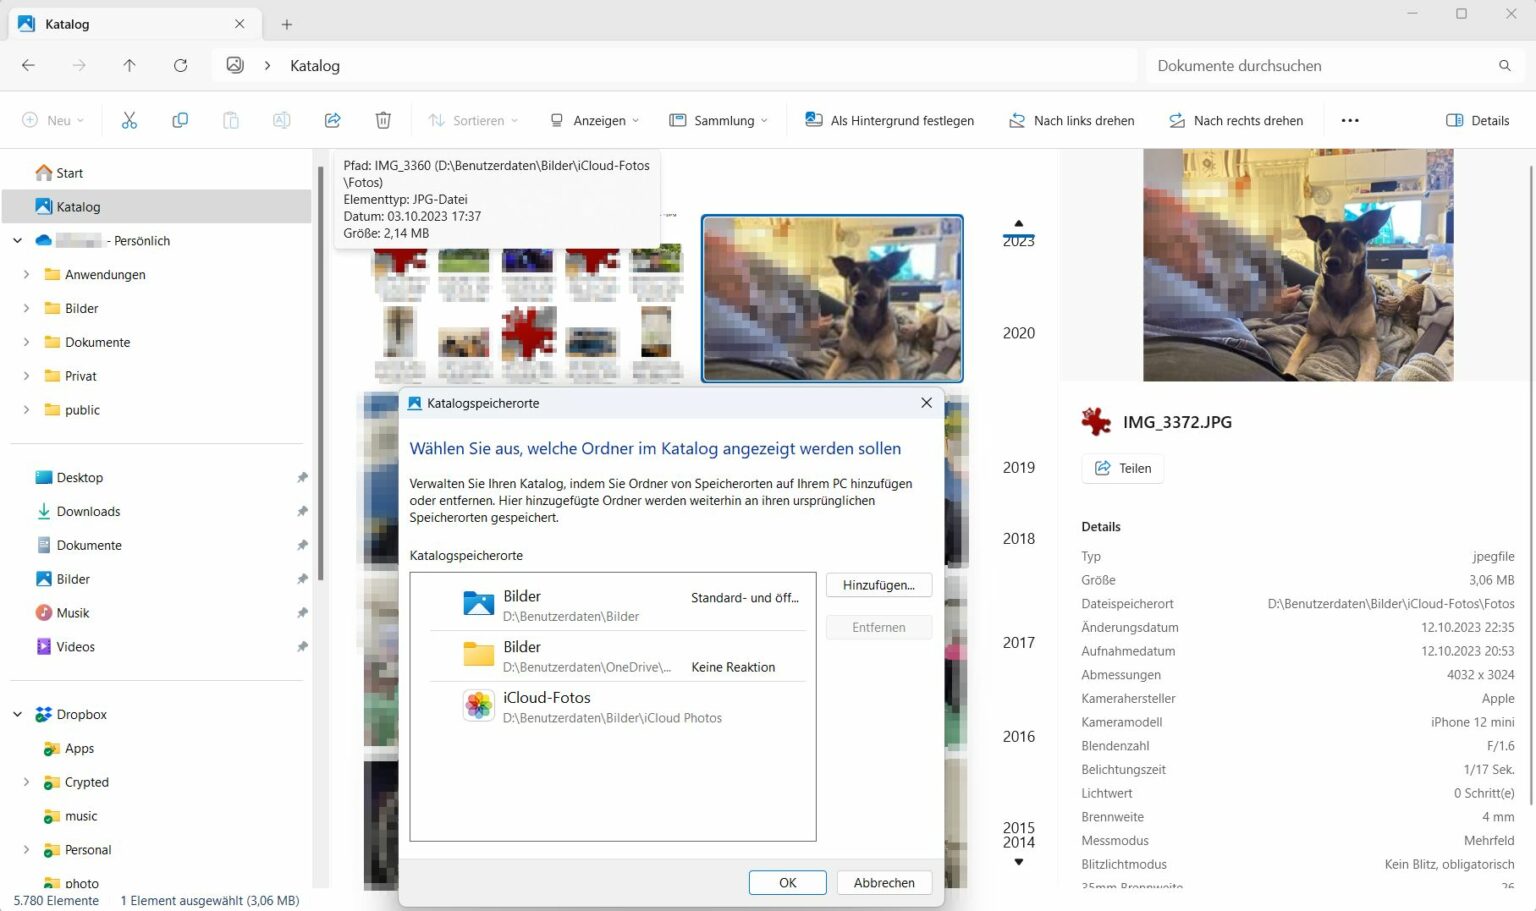Confirm the dialog with OK
Viewport: 1536px width, 911px height.
point(787,882)
